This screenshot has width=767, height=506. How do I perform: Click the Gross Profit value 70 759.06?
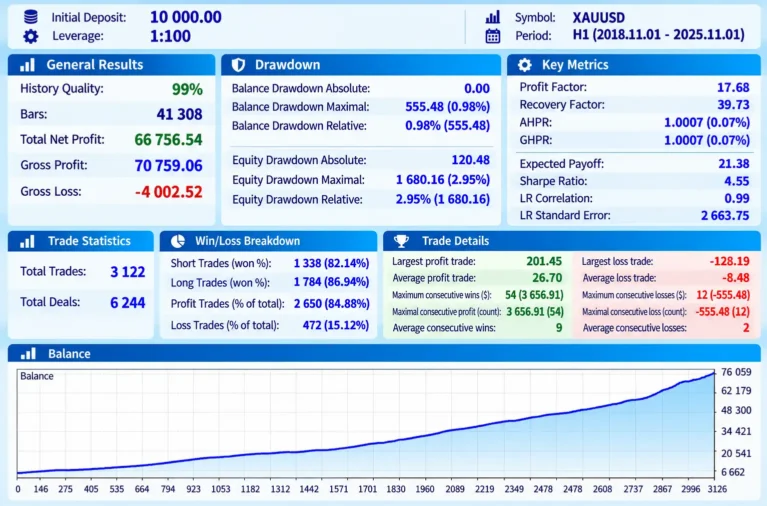[x=168, y=166]
